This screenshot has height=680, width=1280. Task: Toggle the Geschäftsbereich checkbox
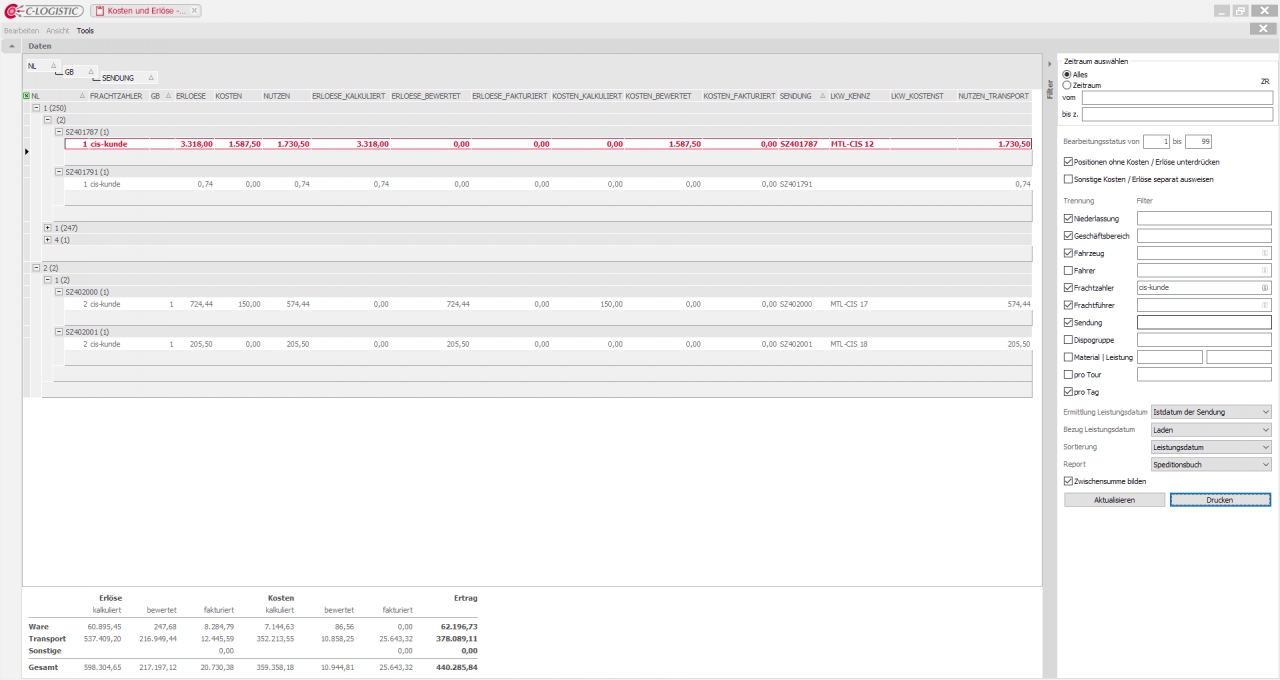tap(1068, 236)
